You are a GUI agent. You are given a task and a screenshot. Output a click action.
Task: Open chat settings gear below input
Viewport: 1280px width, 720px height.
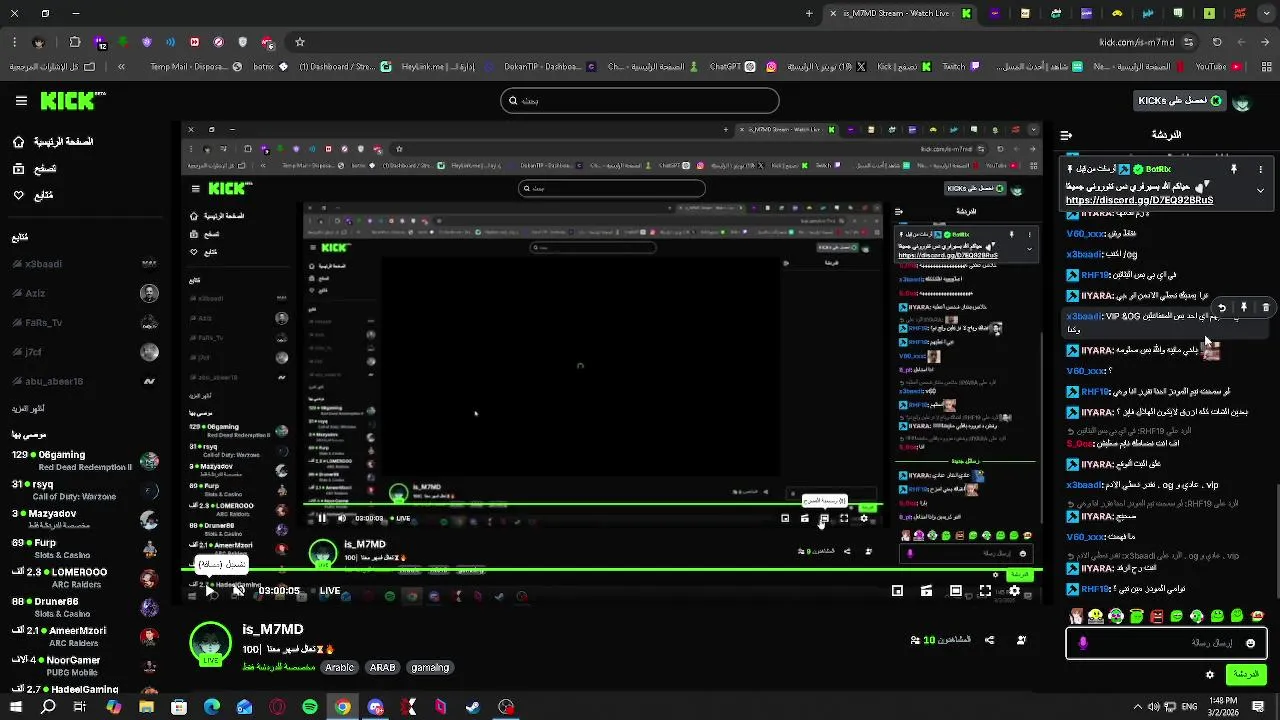[x=1210, y=675]
